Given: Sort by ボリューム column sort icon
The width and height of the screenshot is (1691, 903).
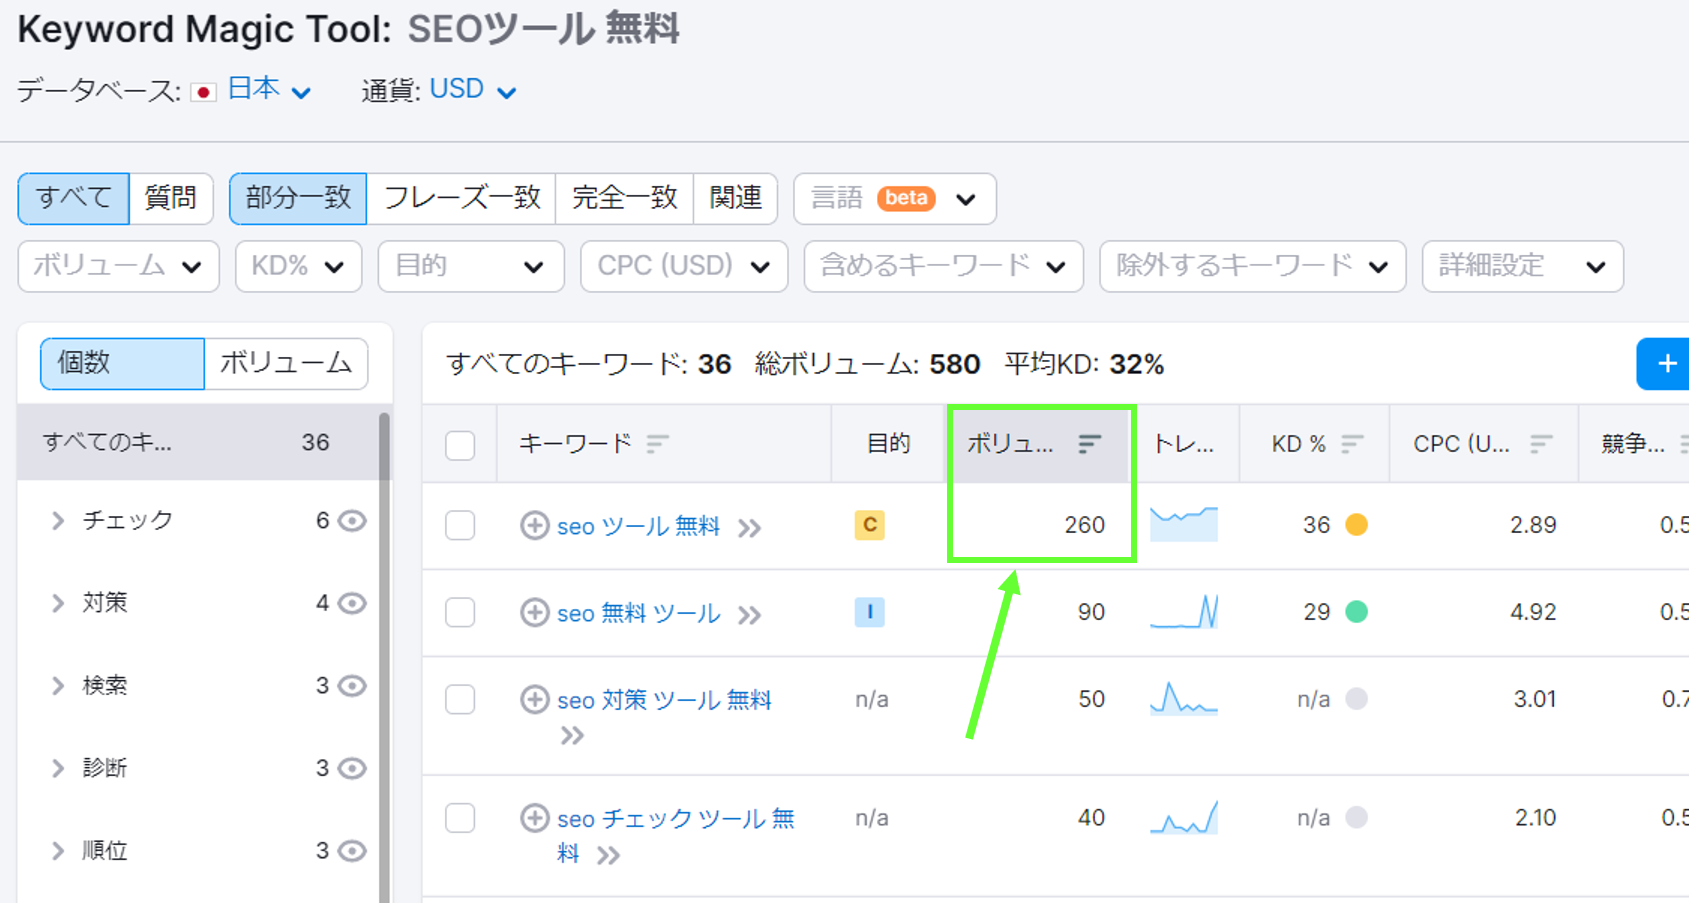Looking at the screenshot, I should click(x=1090, y=443).
